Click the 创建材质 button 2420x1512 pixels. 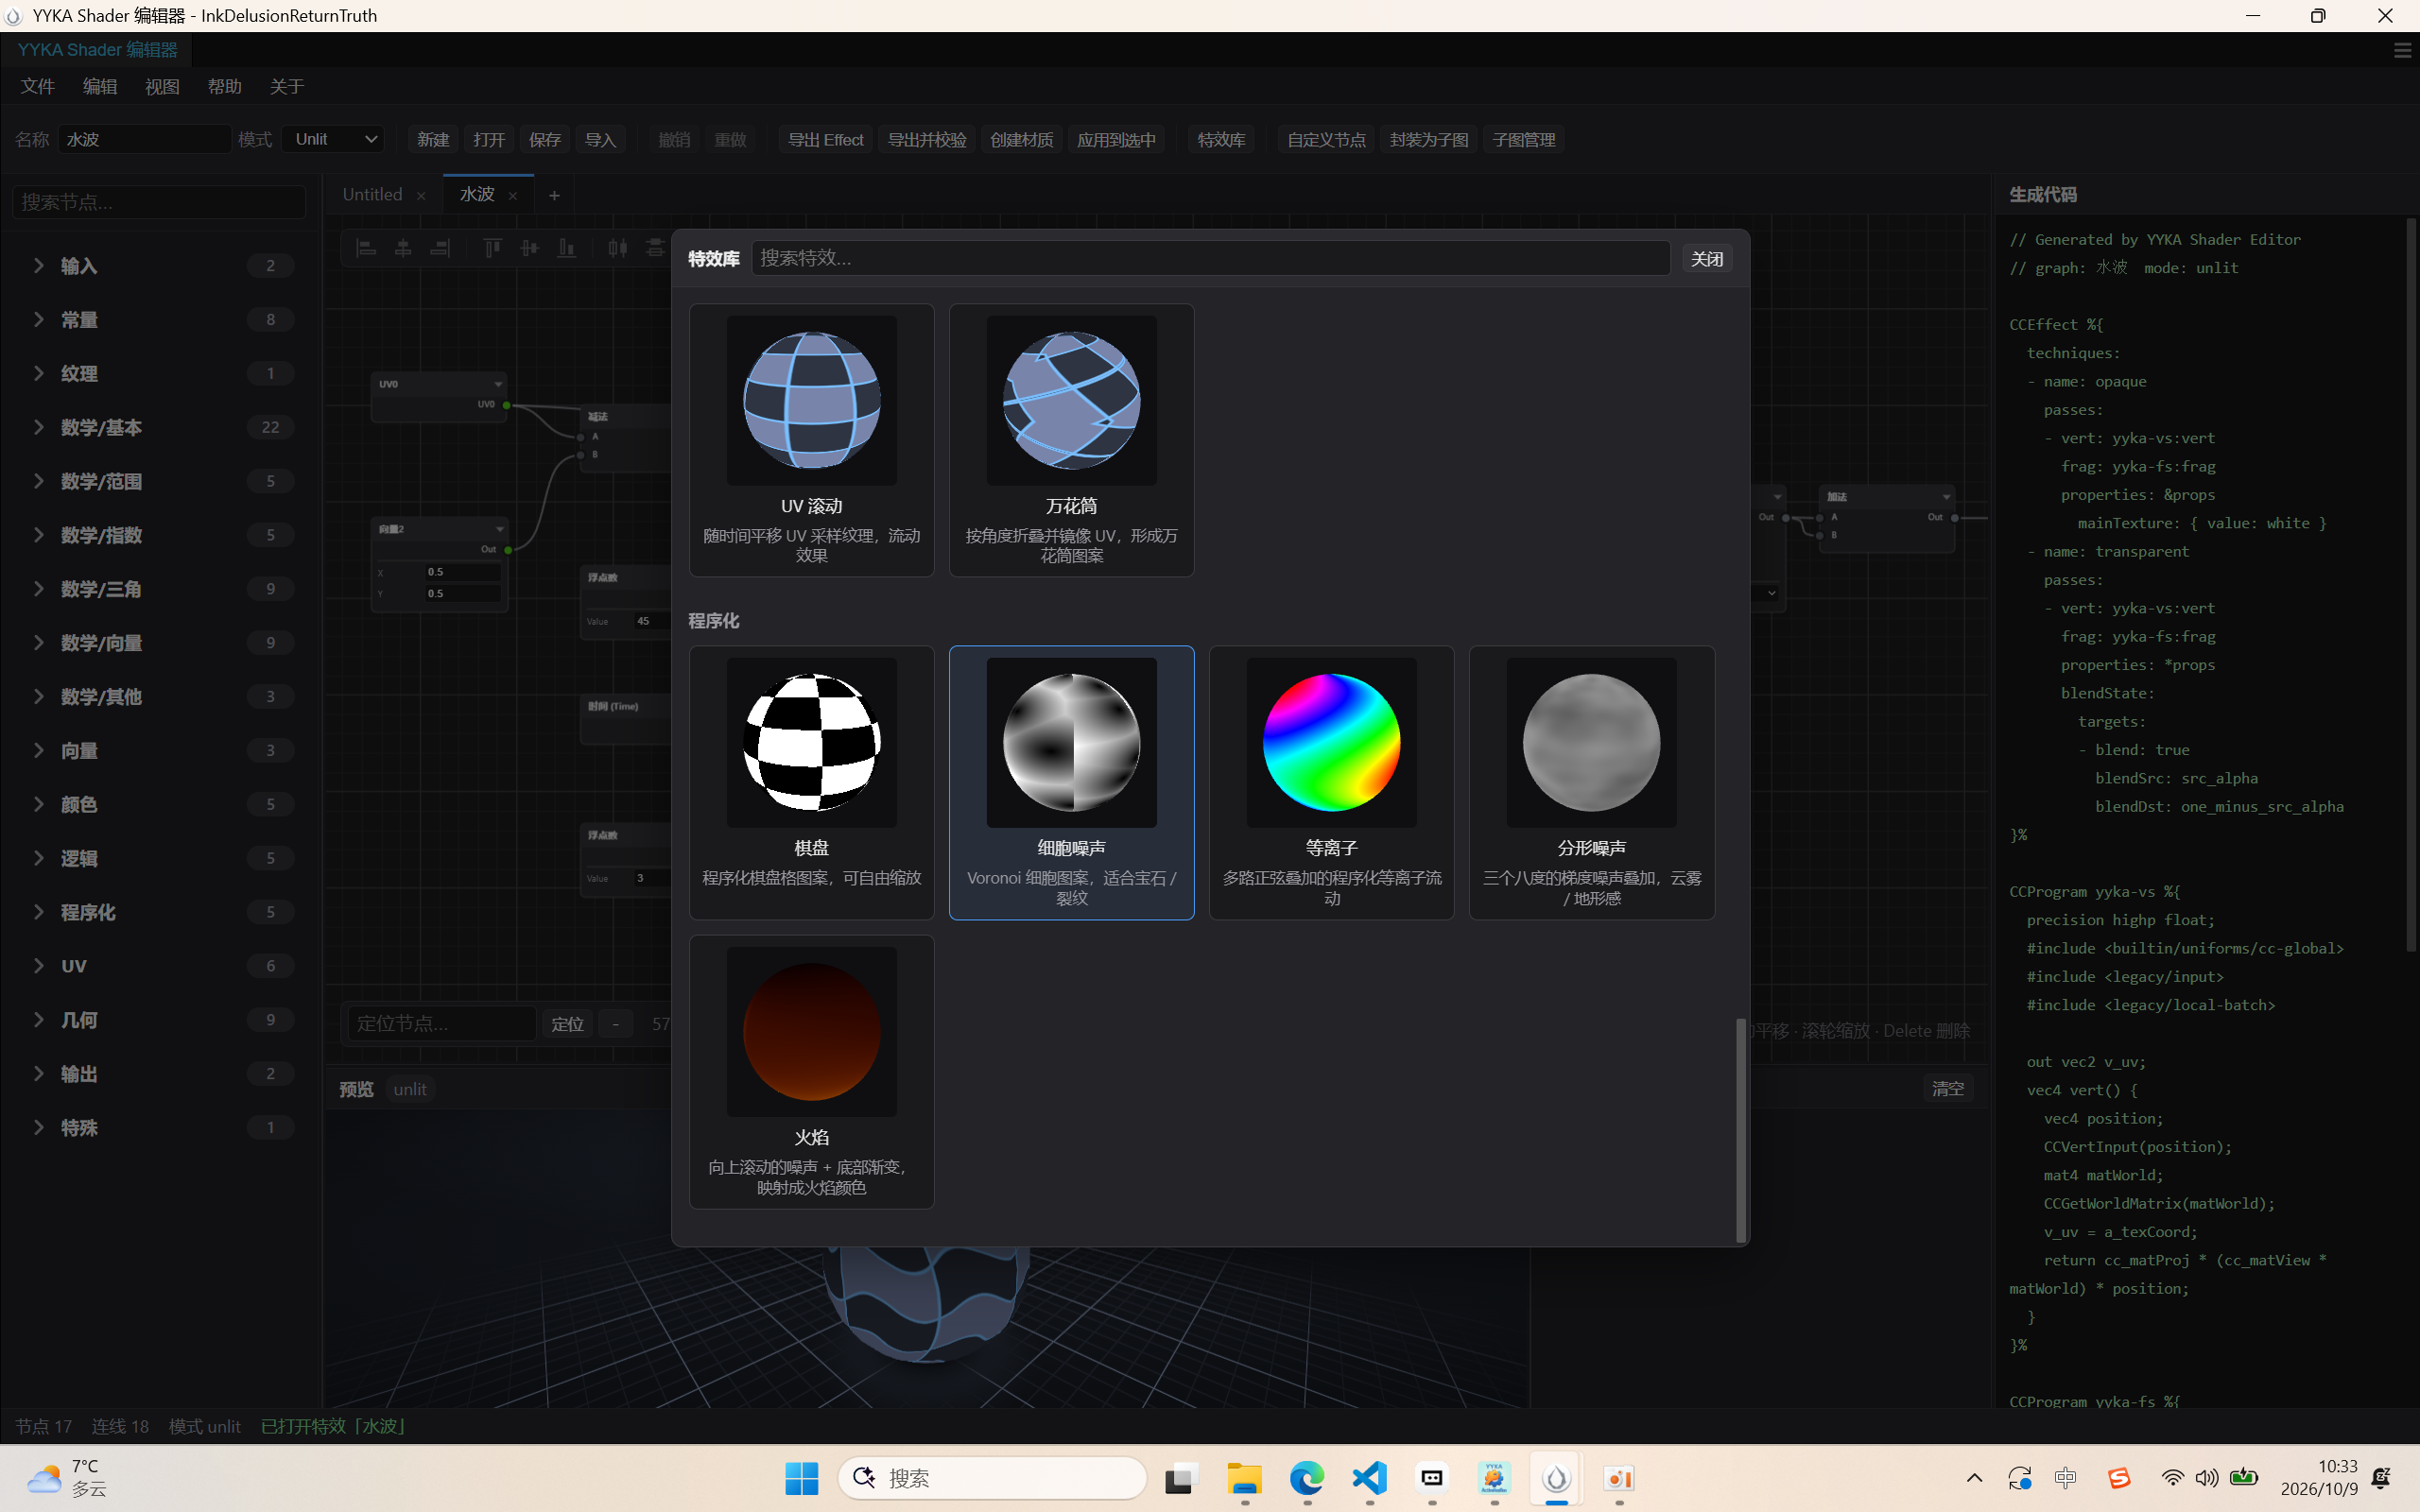pyautogui.click(x=1020, y=139)
